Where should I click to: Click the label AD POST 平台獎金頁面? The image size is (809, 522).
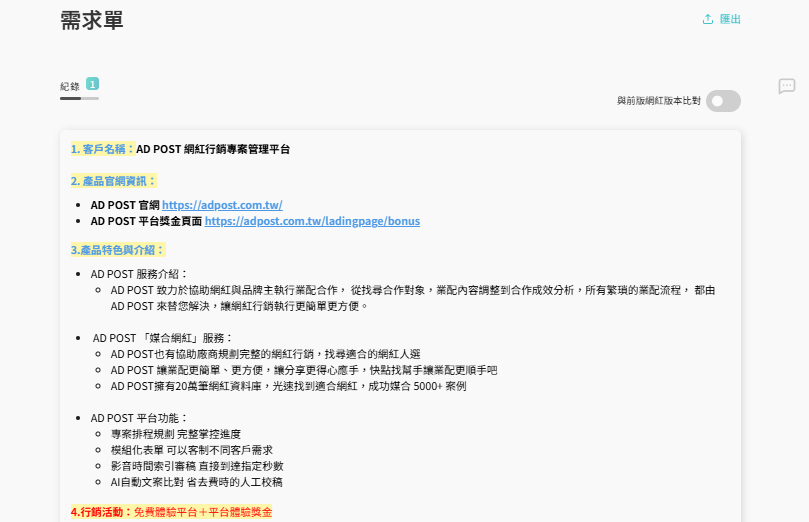(146, 221)
